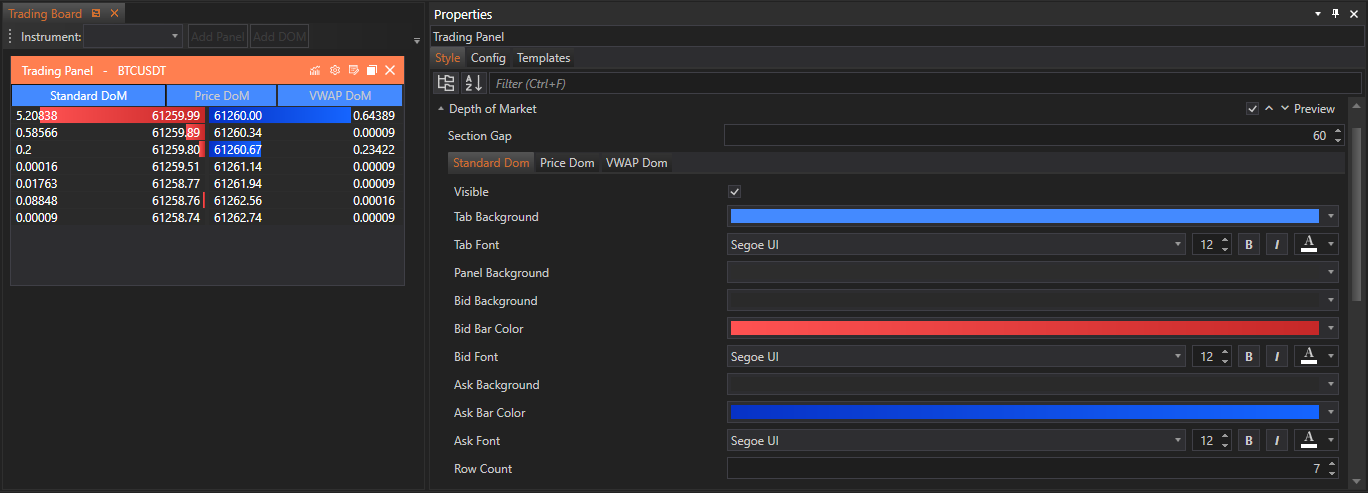Open the Ask Font color picker

coord(1316,441)
